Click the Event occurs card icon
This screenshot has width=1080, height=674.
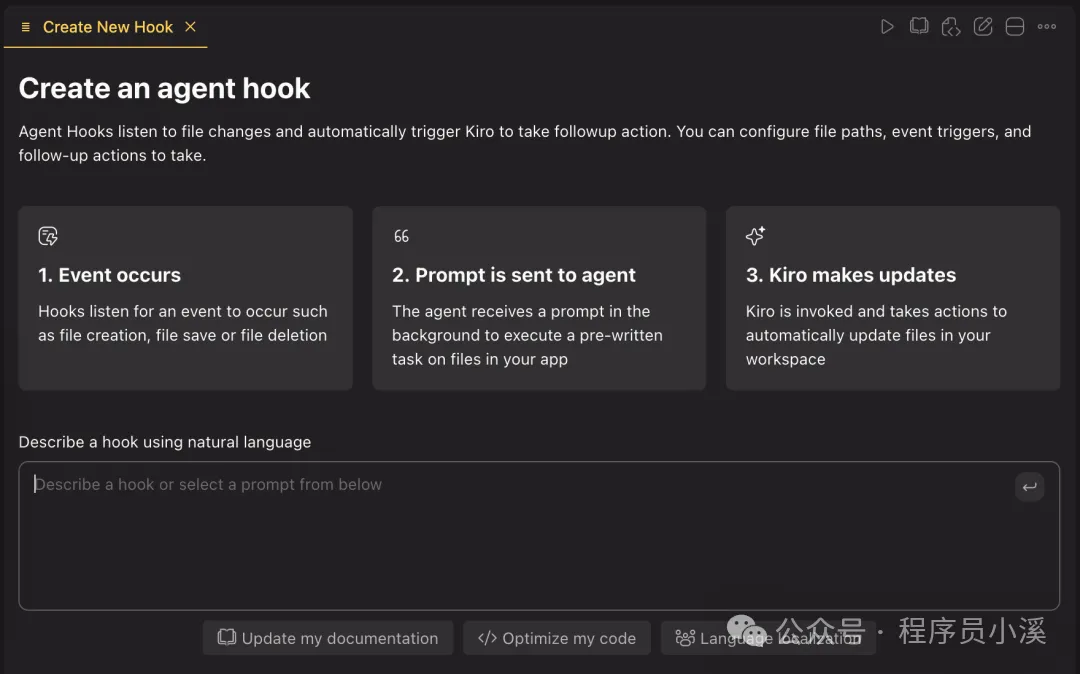pyautogui.click(x=48, y=236)
